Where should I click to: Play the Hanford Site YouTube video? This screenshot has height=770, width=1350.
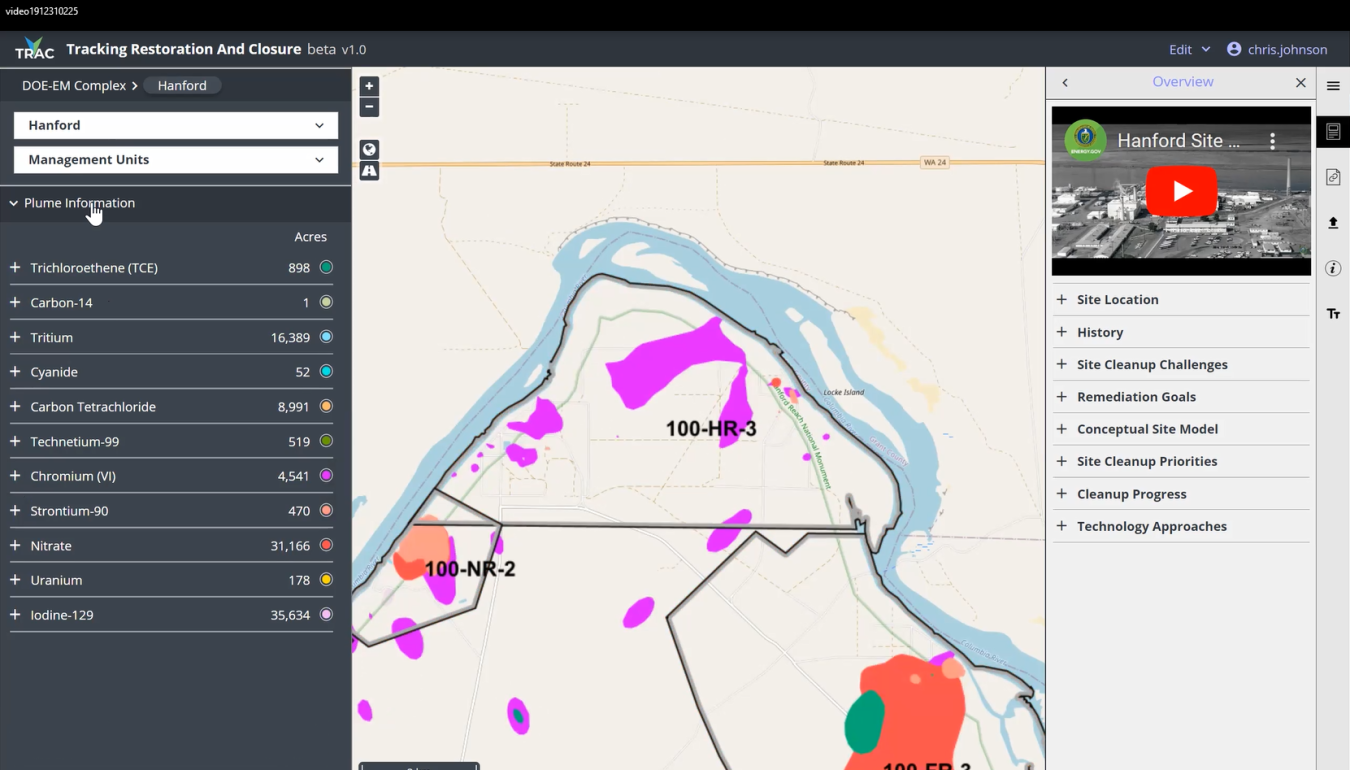[1181, 190]
